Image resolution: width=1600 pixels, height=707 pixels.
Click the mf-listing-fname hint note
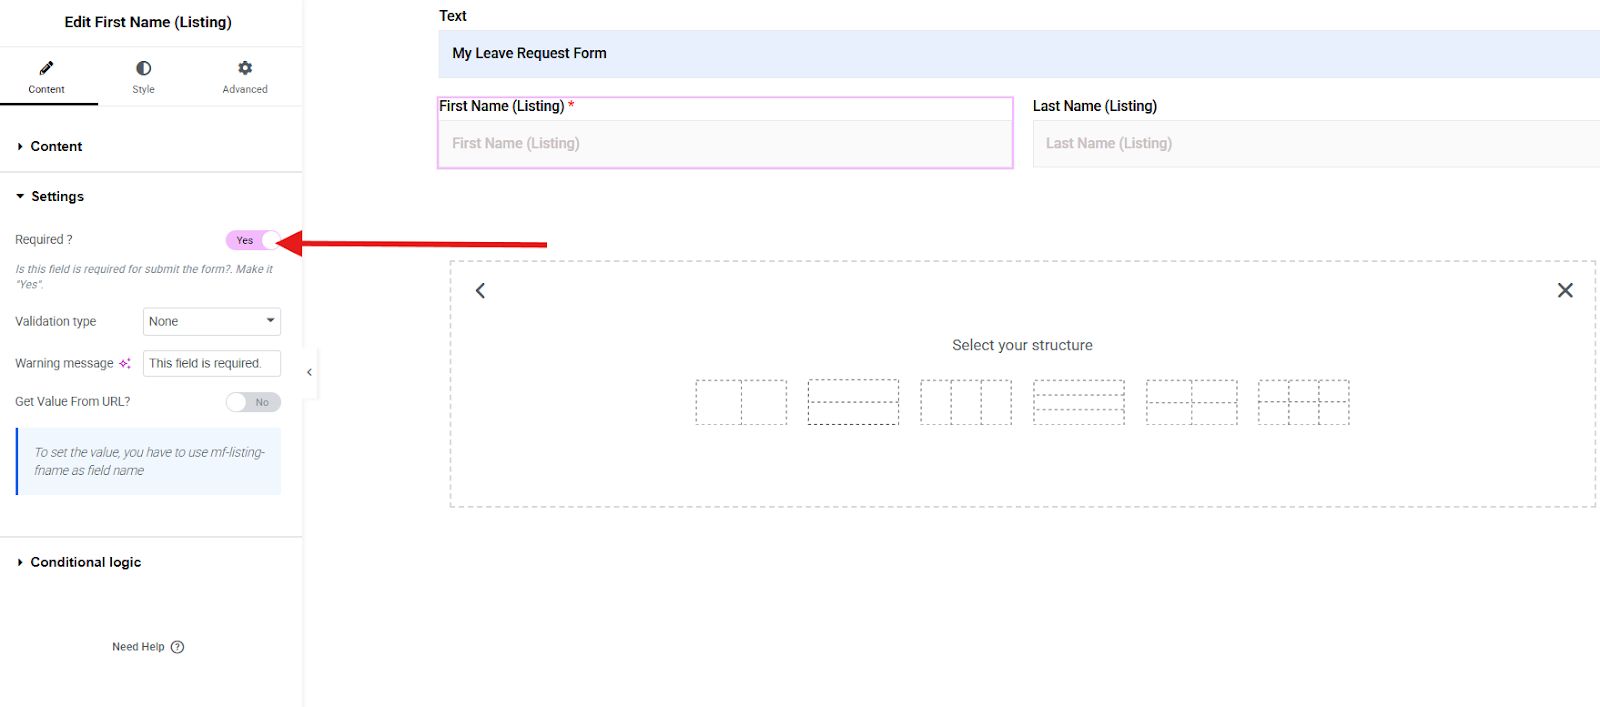pos(149,461)
